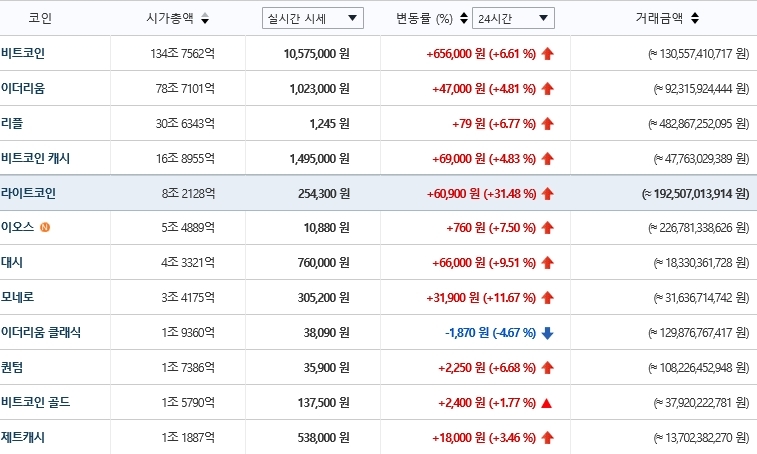Click the 1조 1887억 market cap value
Screen dimensions: 757x454
[188, 438]
